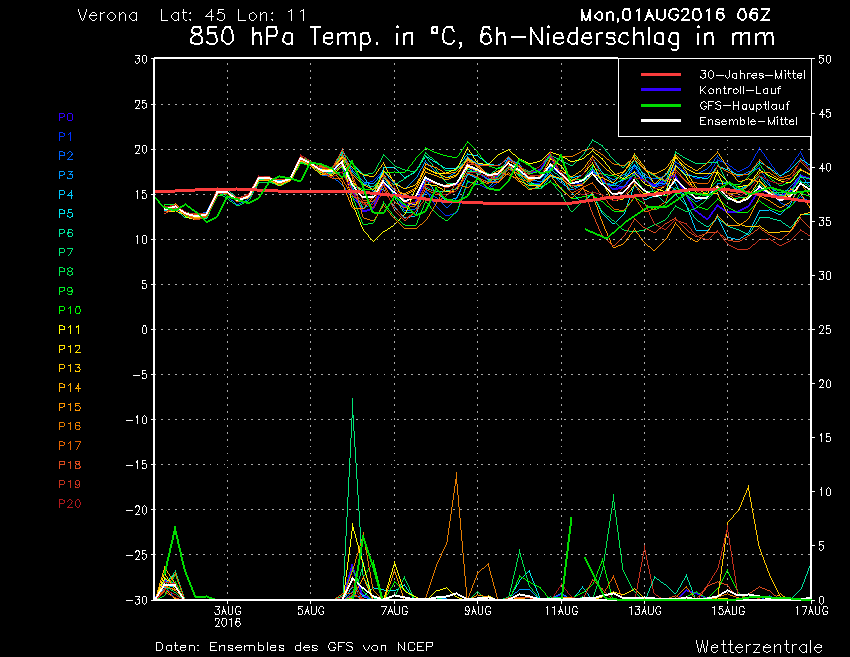Select the P20 ensemble member label
Image resolution: width=850 pixels, height=657 pixels.
click(x=68, y=503)
